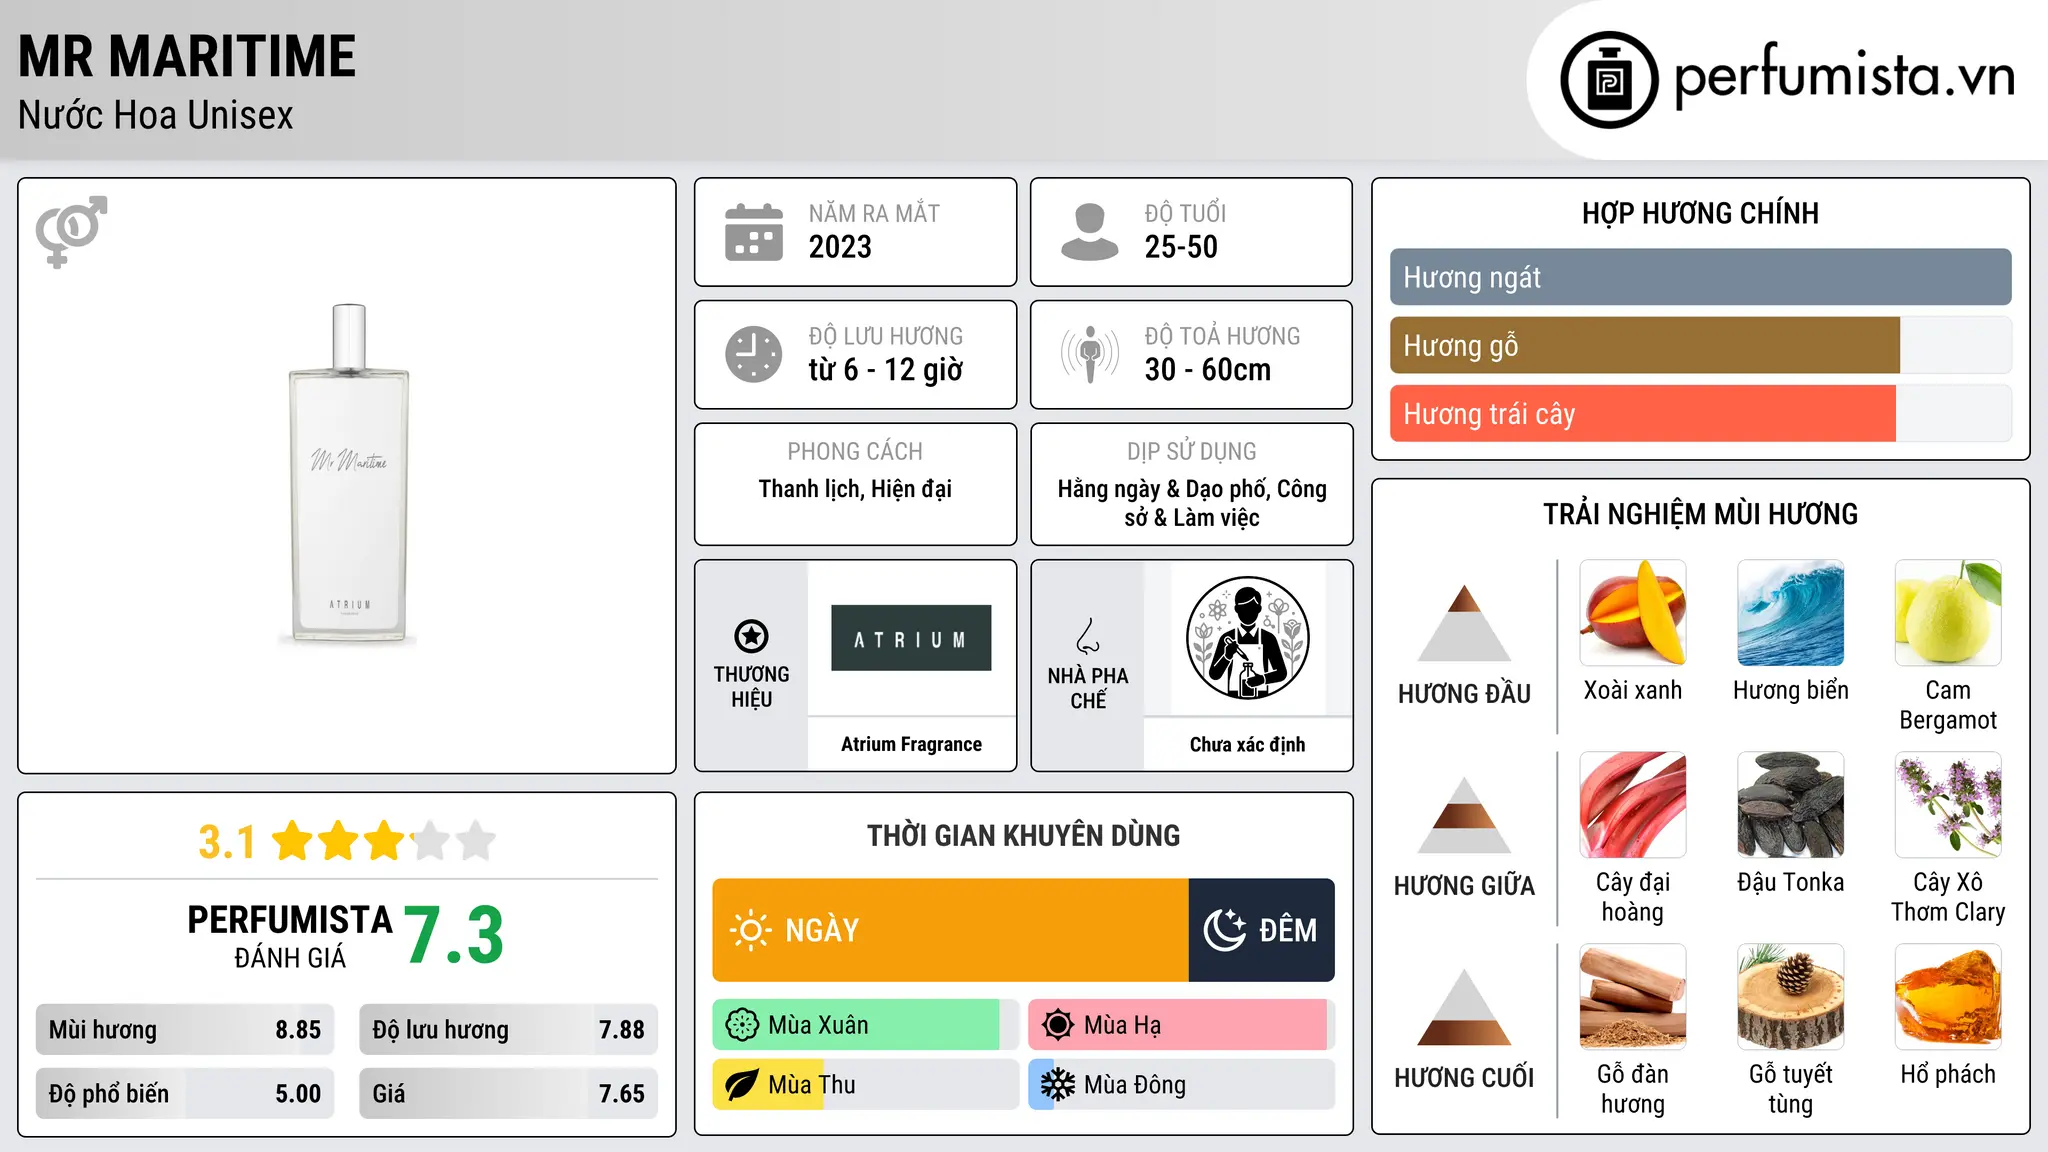Image resolution: width=2048 pixels, height=1152 pixels.
Task: Click the Độ phổ biến 5.00 score bar
Action: click(x=185, y=1094)
